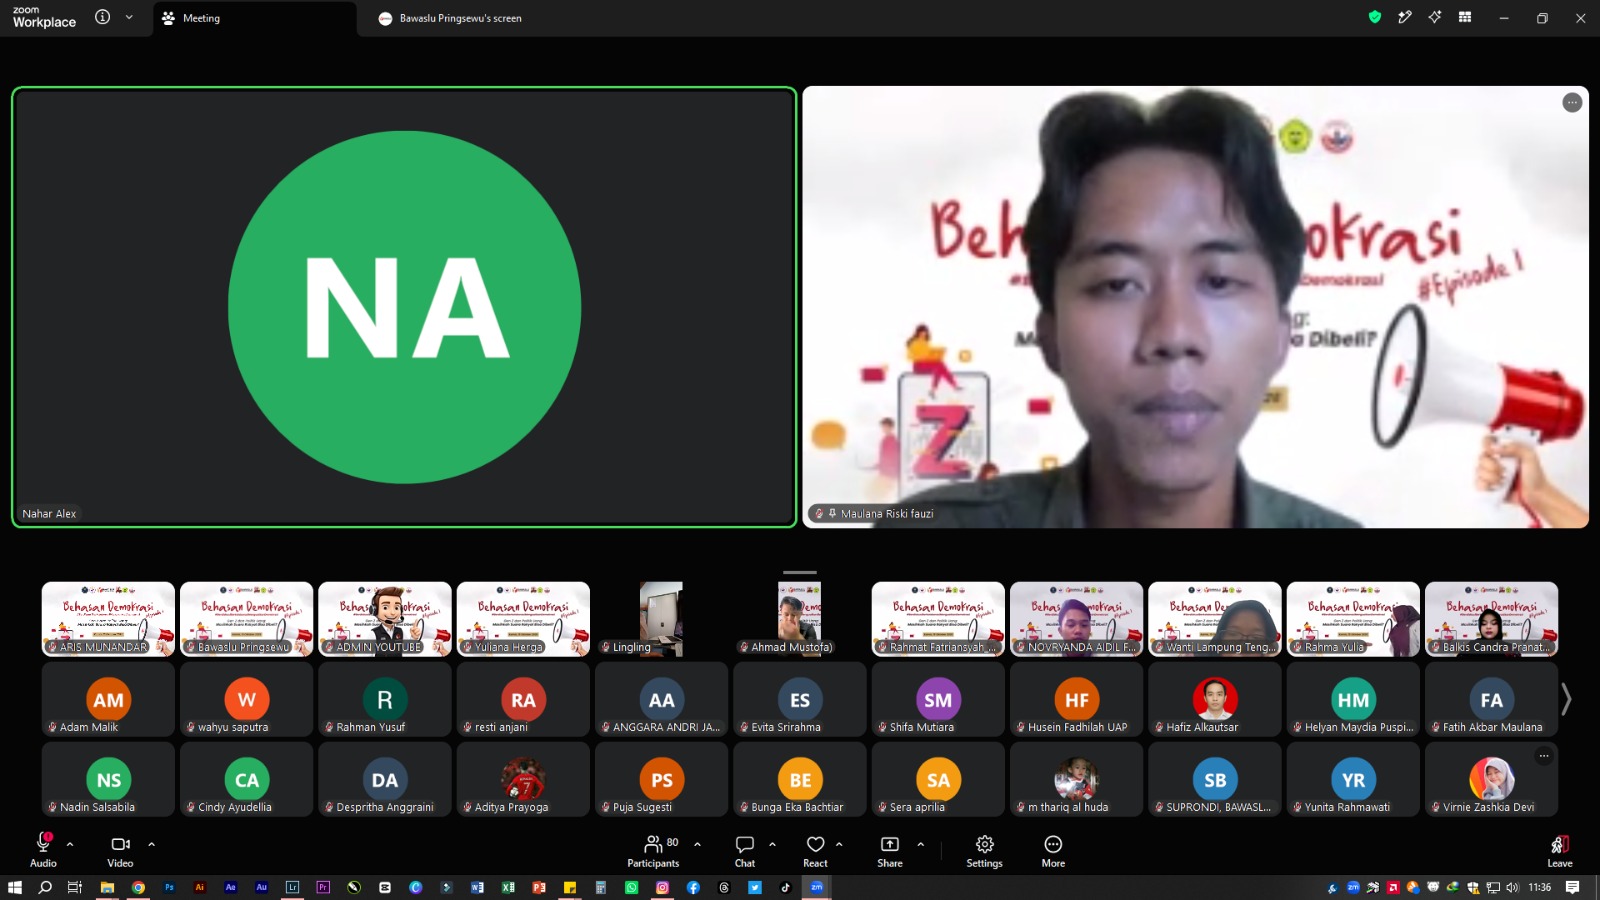Expand video options arrow next to Video
1600x900 pixels.
coord(151,844)
